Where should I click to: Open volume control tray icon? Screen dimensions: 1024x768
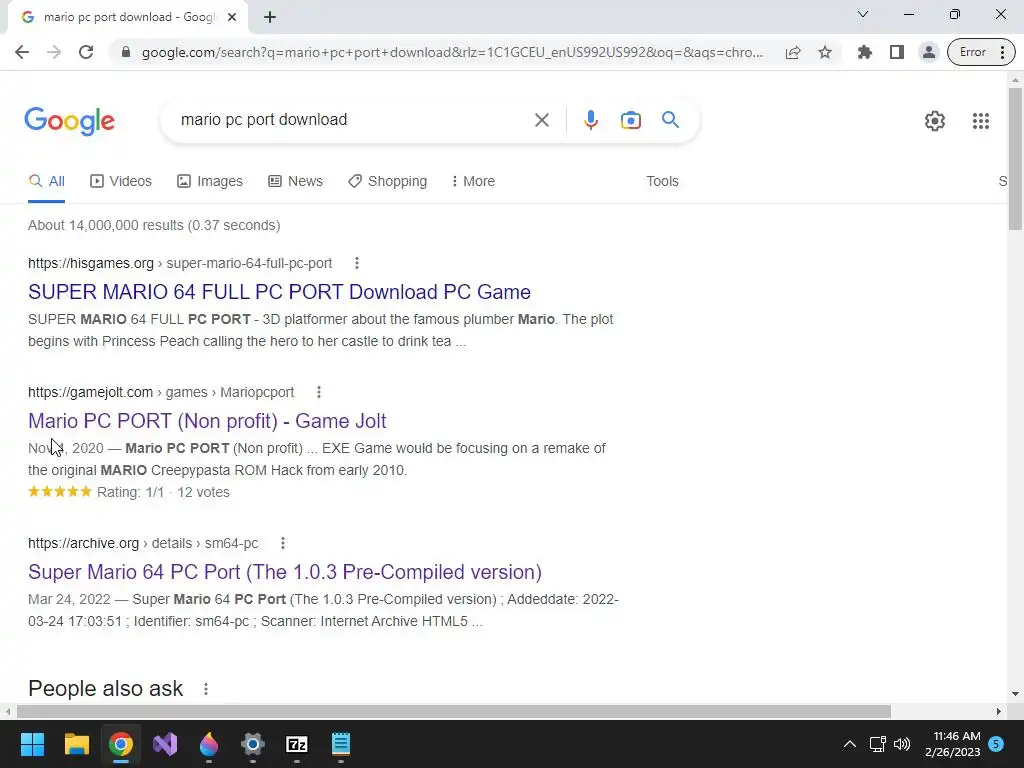coord(902,744)
